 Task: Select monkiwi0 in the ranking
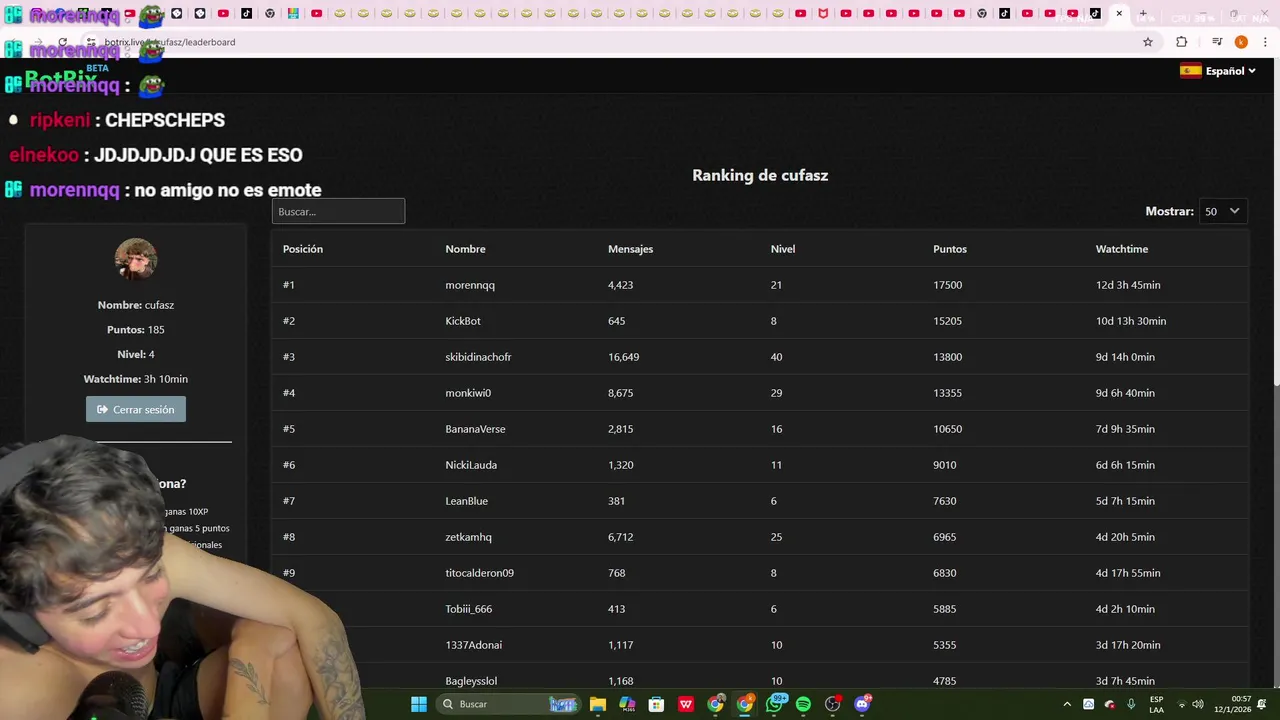468,393
